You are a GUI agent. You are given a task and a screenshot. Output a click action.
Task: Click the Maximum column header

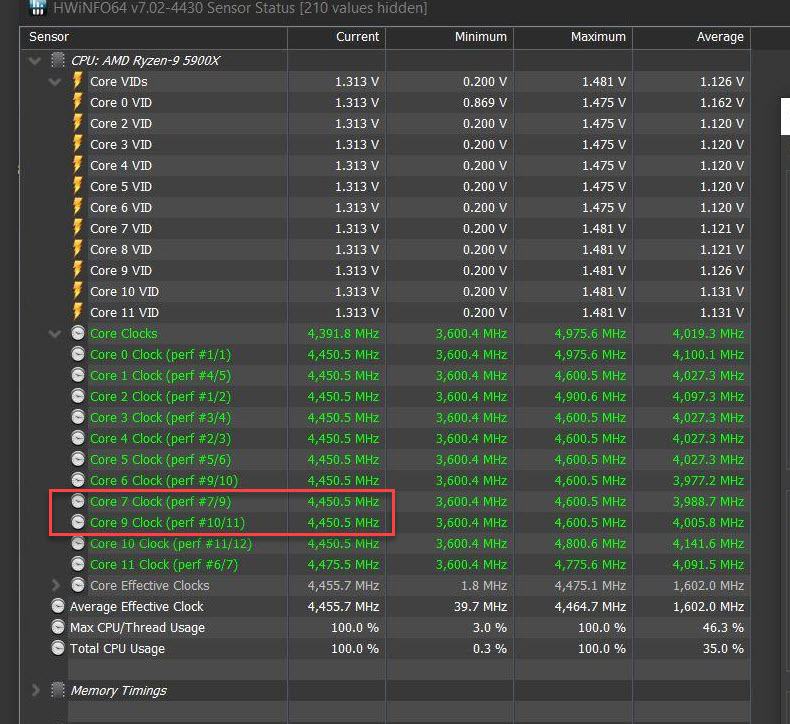click(x=573, y=37)
